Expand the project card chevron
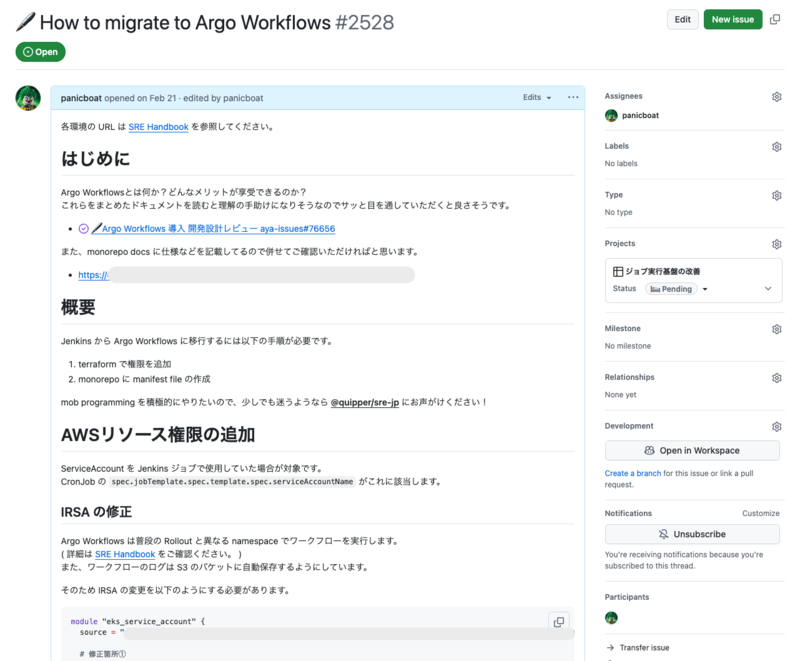800x661 pixels. tap(768, 289)
